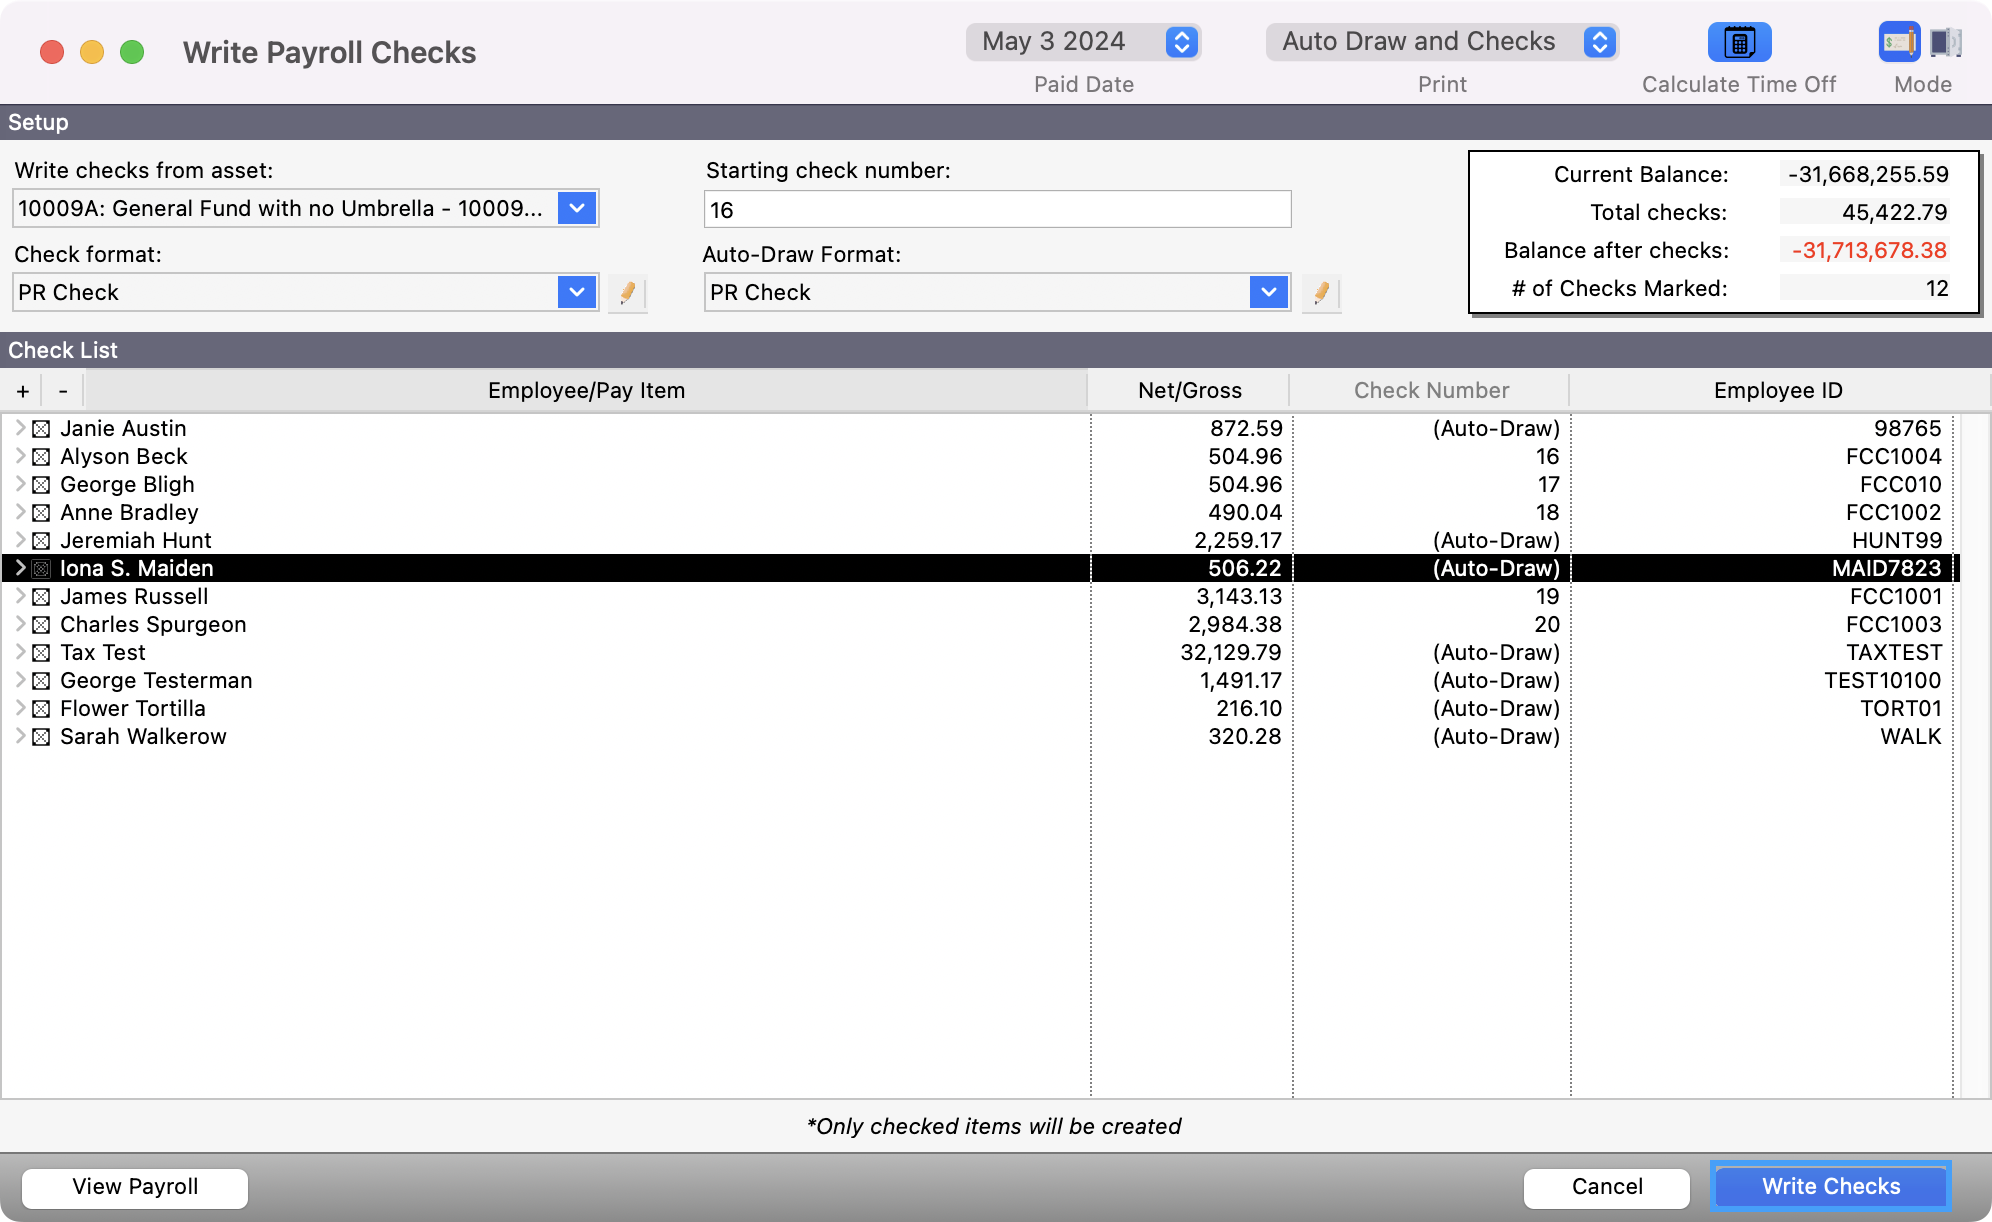Open the Write checks from asset dropdown
The image size is (1992, 1222).
coord(577,209)
